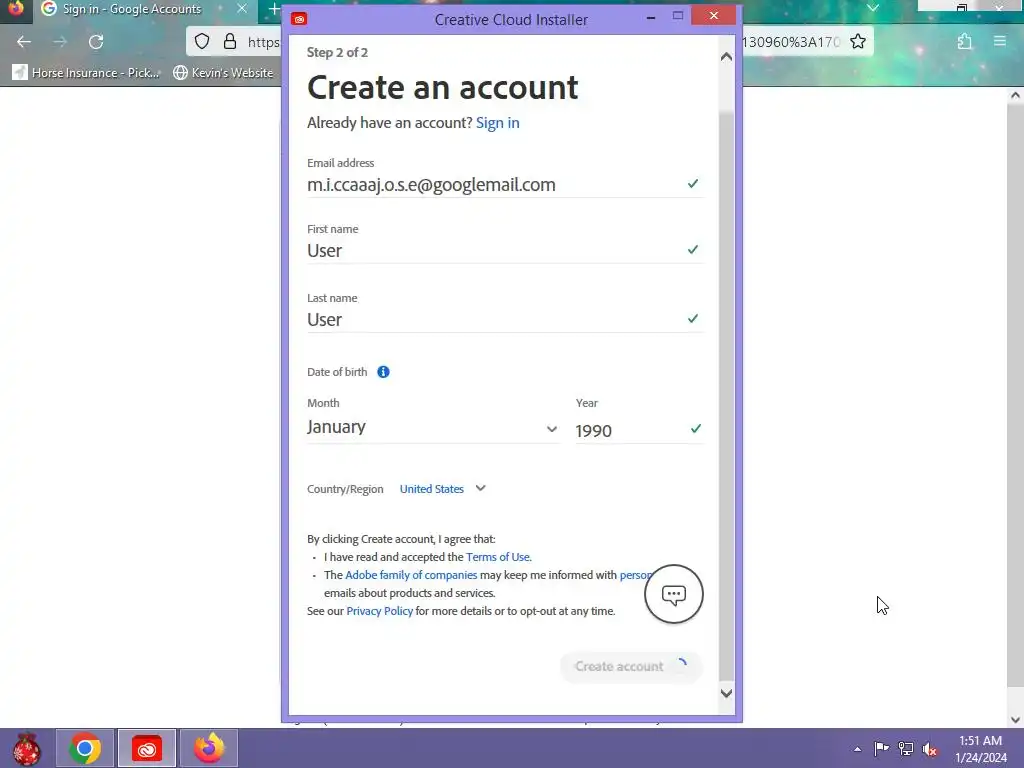Click the Creative Cloud logo in the installer title bar
This screenshot has height=768, width=1024.
299,19
